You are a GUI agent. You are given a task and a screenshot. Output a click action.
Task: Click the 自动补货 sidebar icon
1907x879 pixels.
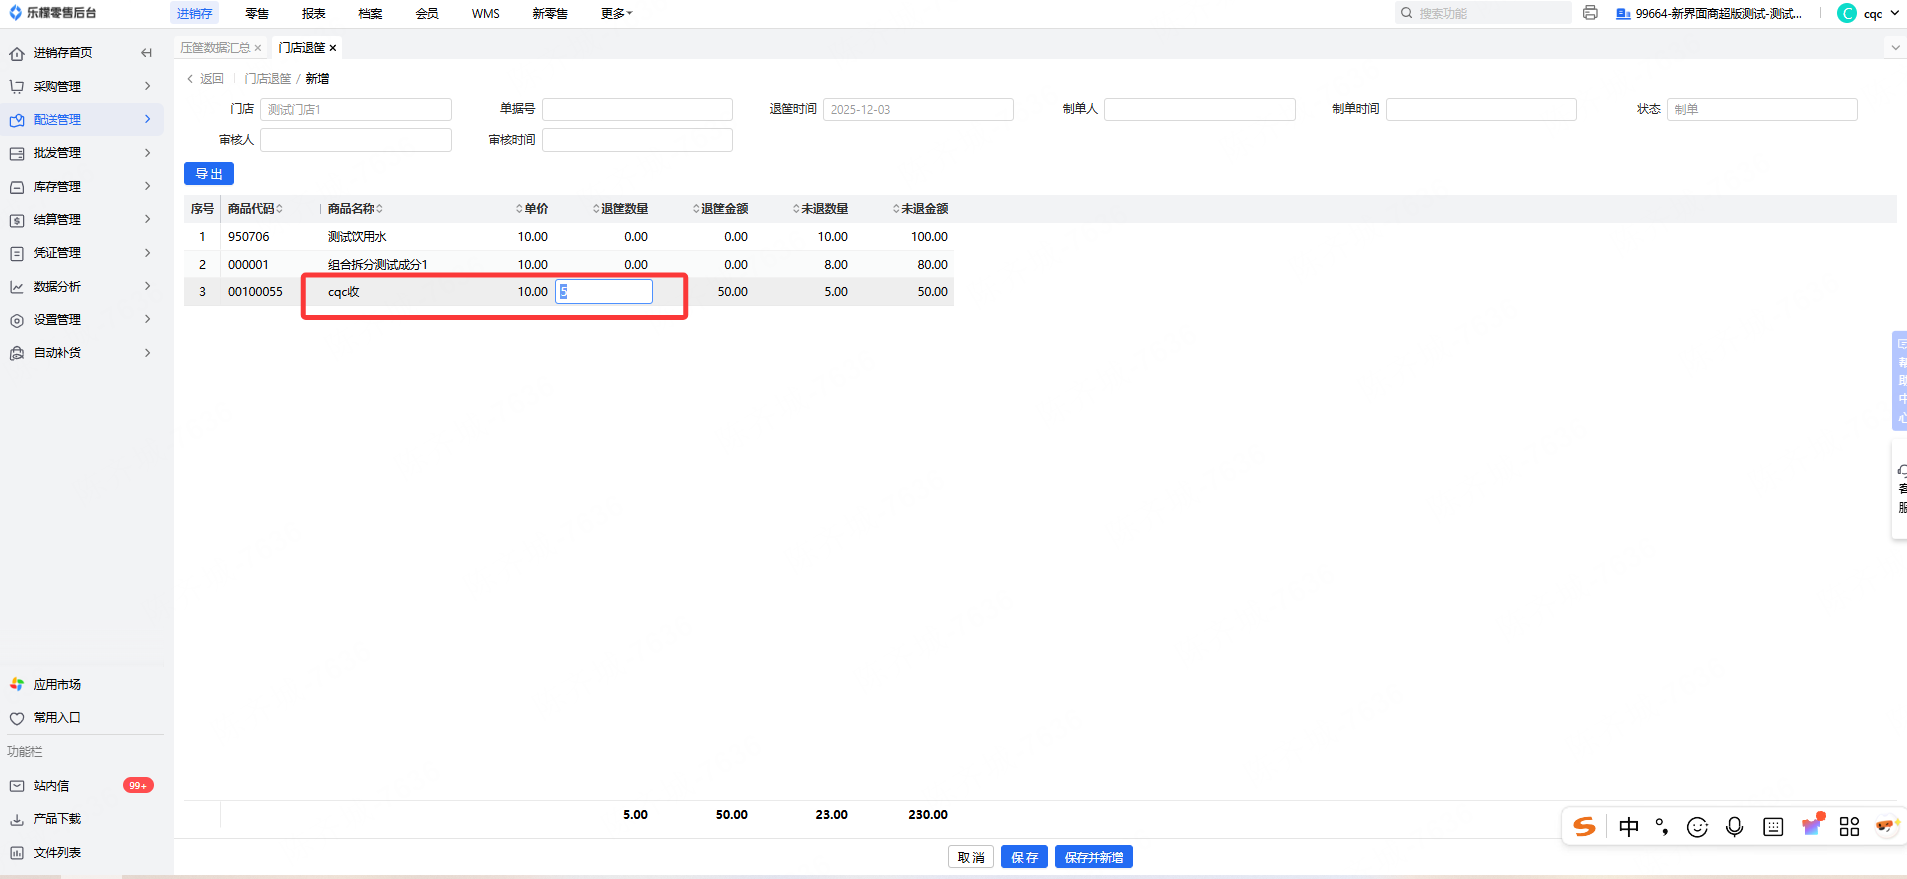(17, 353)
